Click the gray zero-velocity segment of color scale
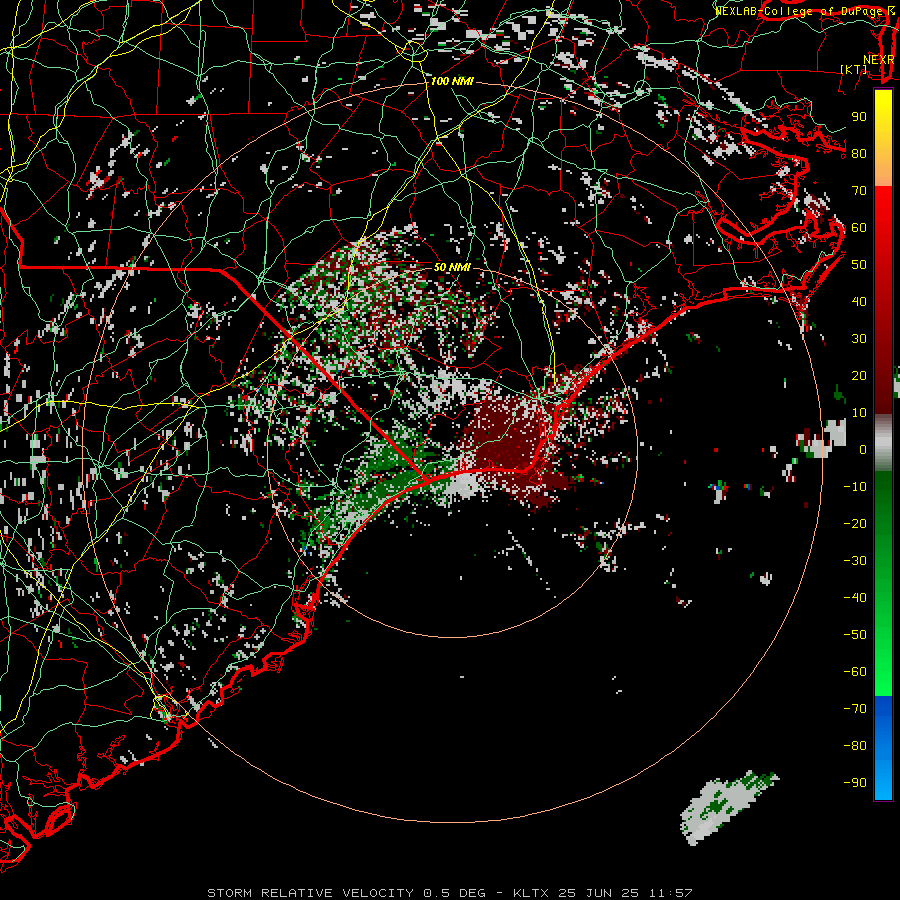Screen dimensions: 900x900 click(x=883, y=443)
